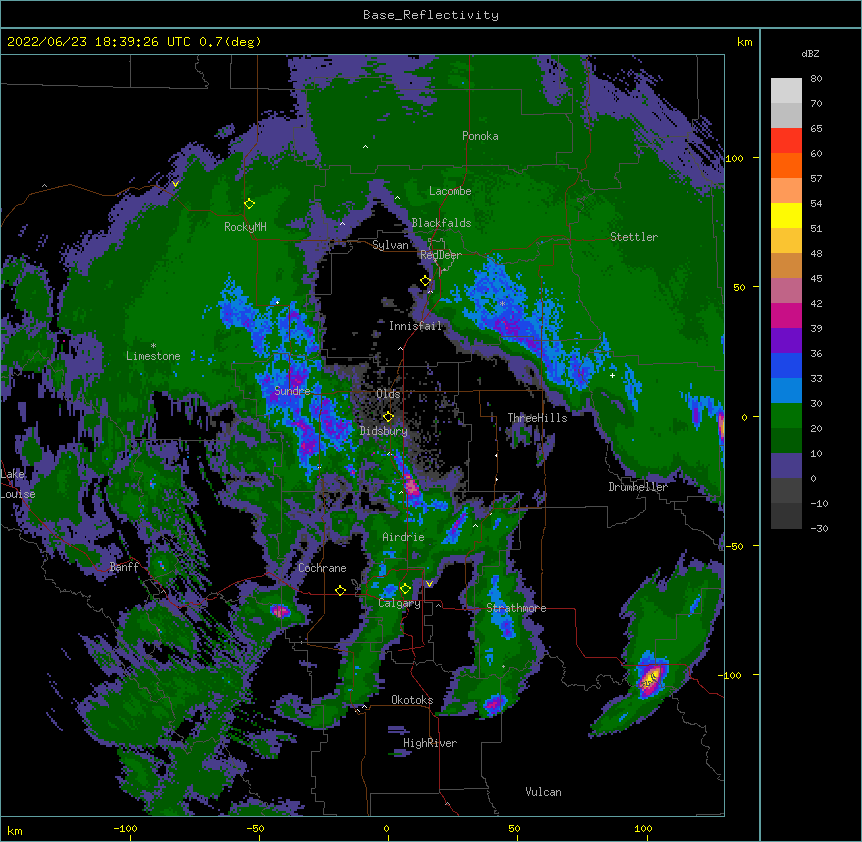Click the -30 value on the dBZ legend
Viewport: 862px width, 842px height.
click(x=819, y=529)
